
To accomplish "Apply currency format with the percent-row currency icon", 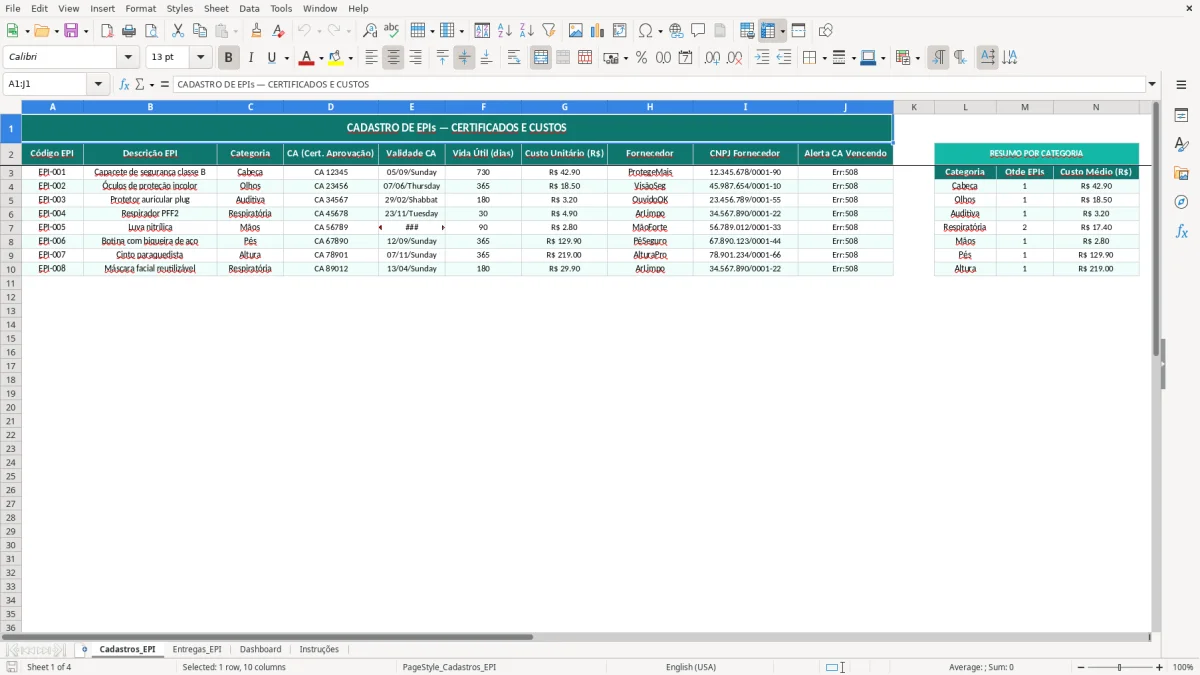I will coord(611,57).
